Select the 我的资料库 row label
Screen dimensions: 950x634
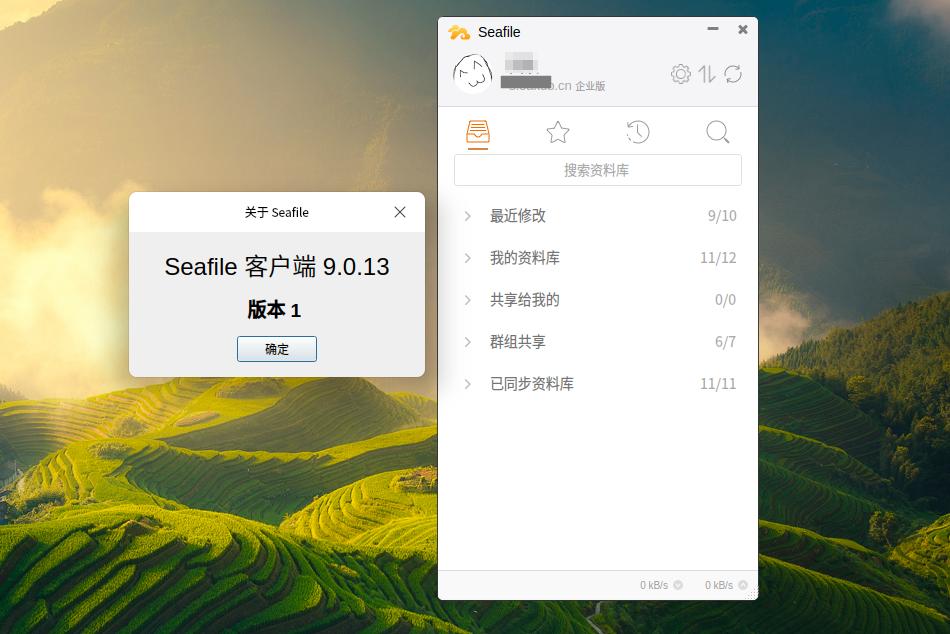525,258
